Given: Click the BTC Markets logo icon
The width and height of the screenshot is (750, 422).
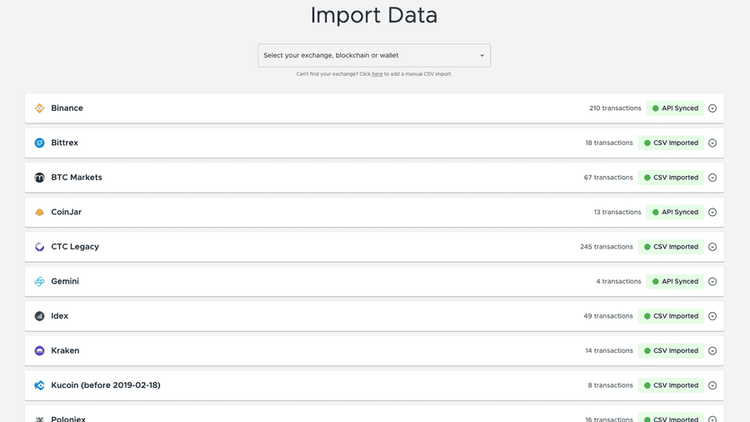Looking at the screenshot, I should click(x=40, y=178).
